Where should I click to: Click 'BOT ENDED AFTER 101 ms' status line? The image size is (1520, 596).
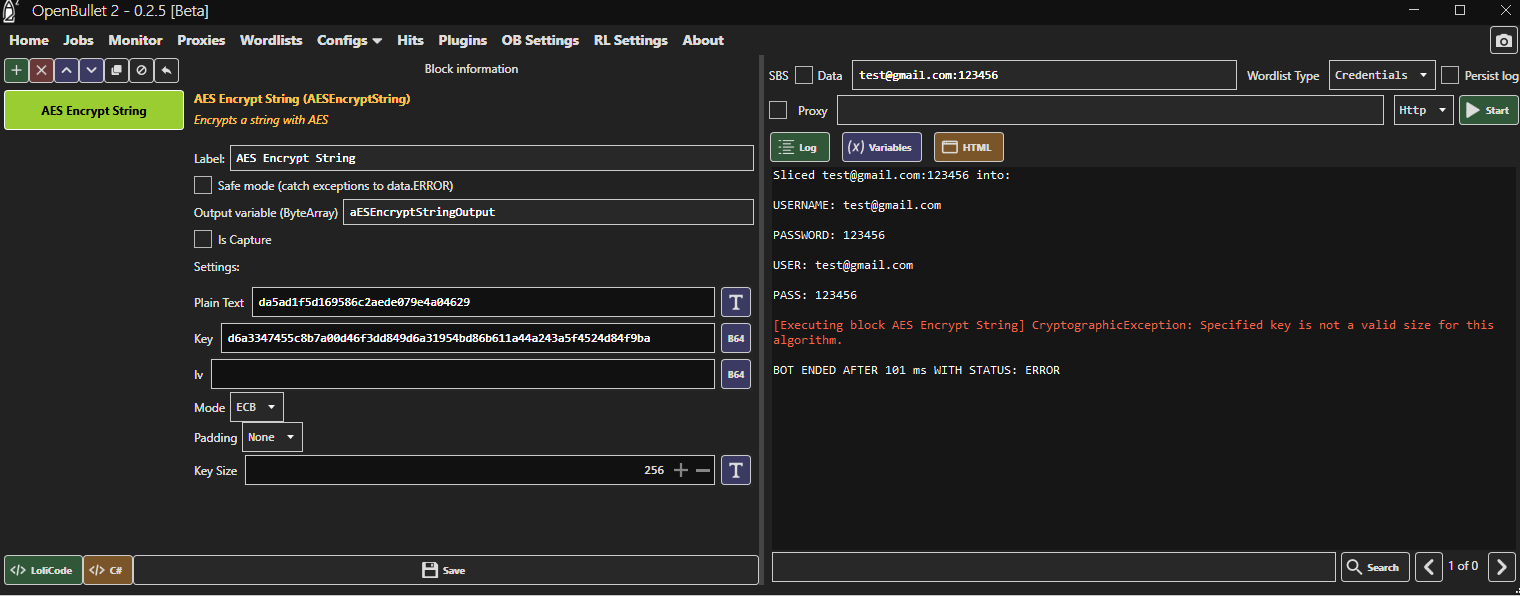coord(916,370)
